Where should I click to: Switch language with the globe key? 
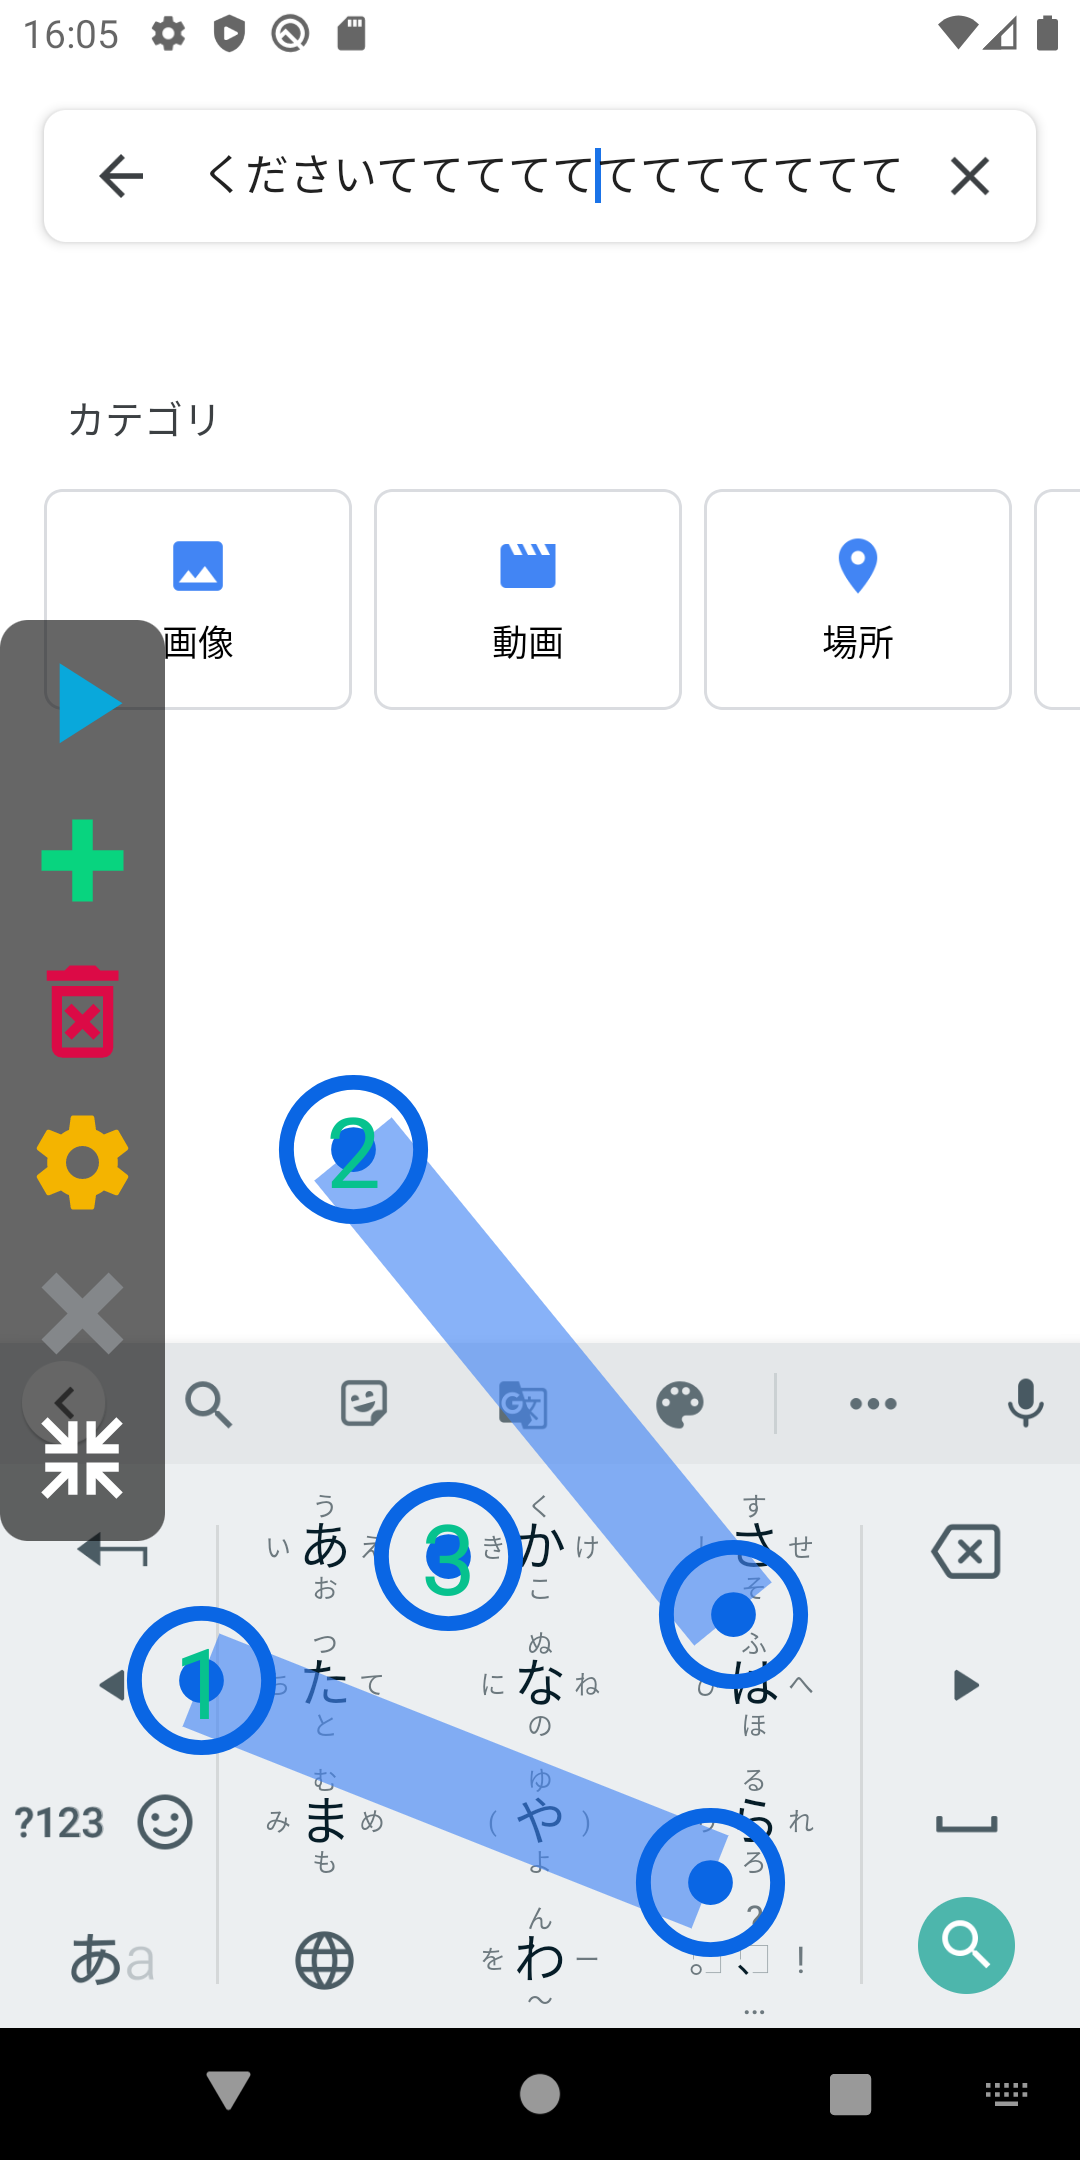(325, 1960)
